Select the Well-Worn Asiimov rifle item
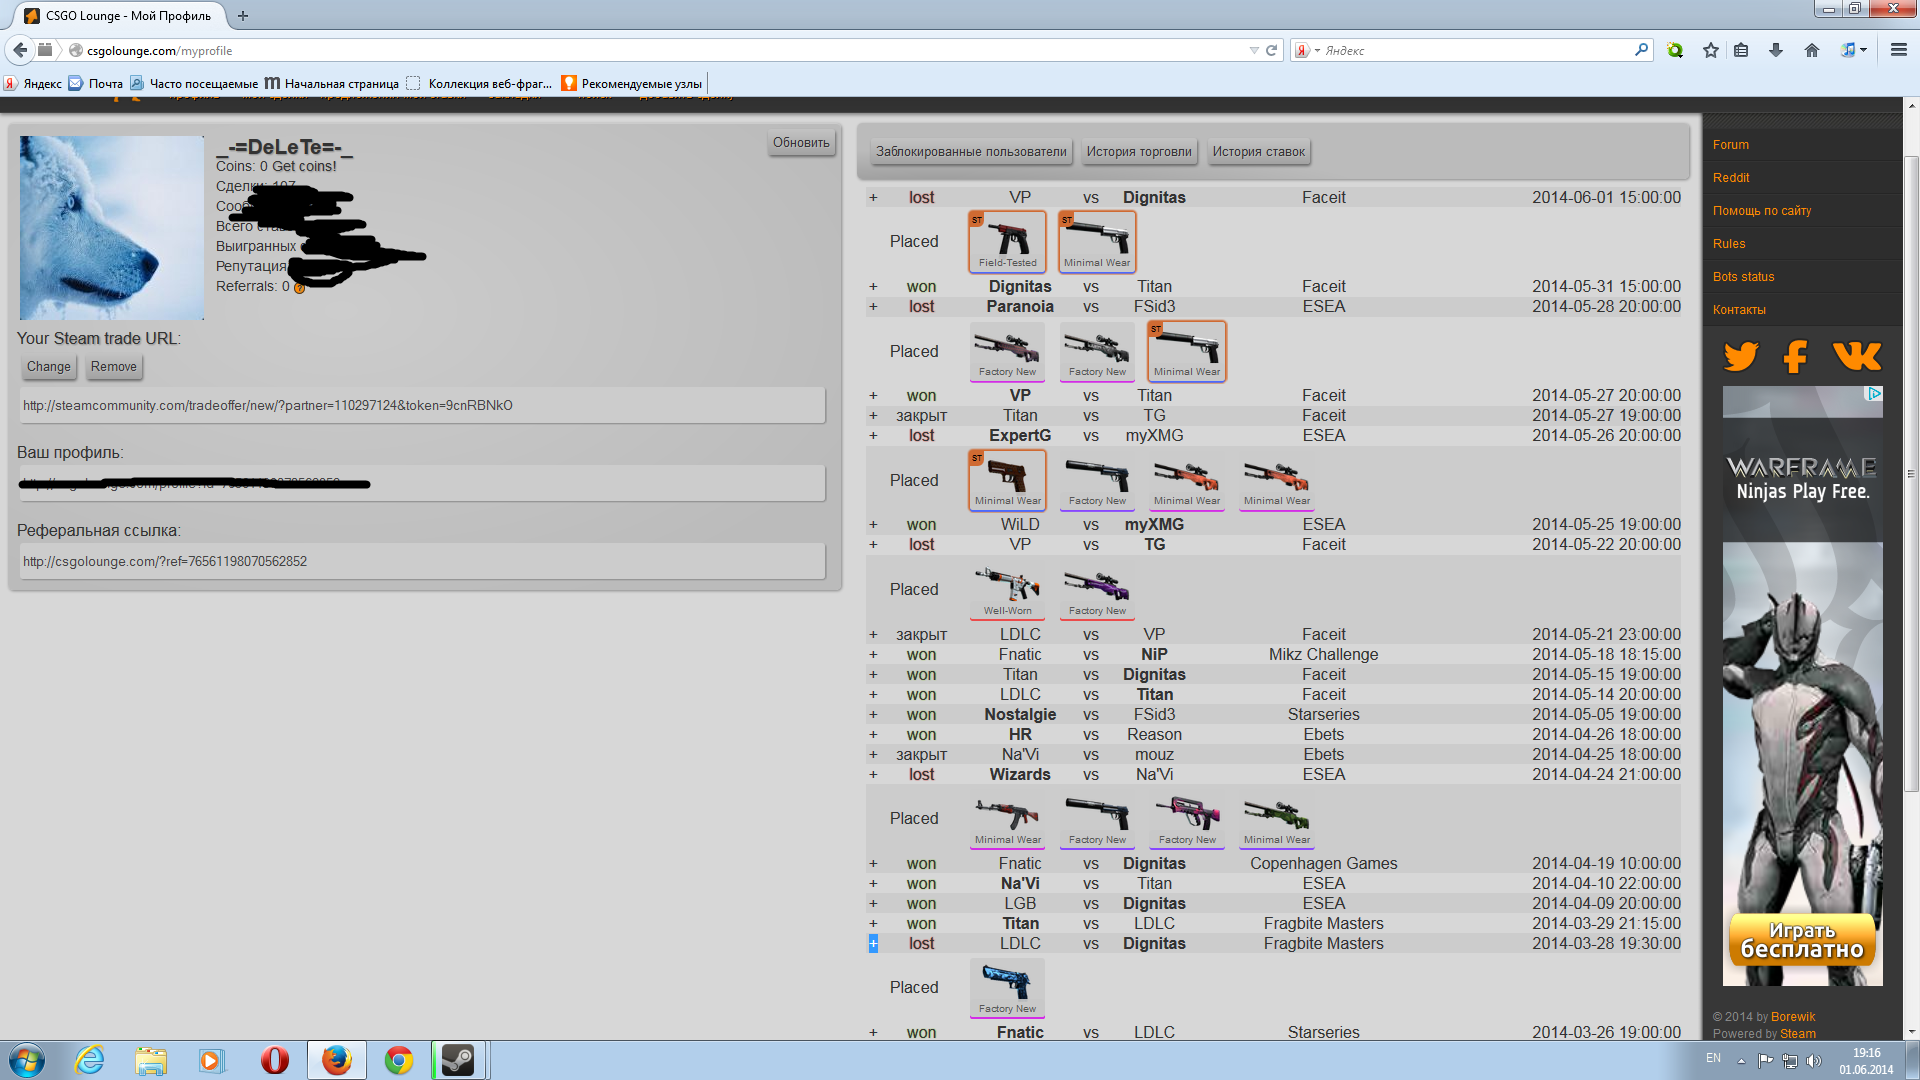The height and width of the screenshot is (1080, 1920). 1007,589
